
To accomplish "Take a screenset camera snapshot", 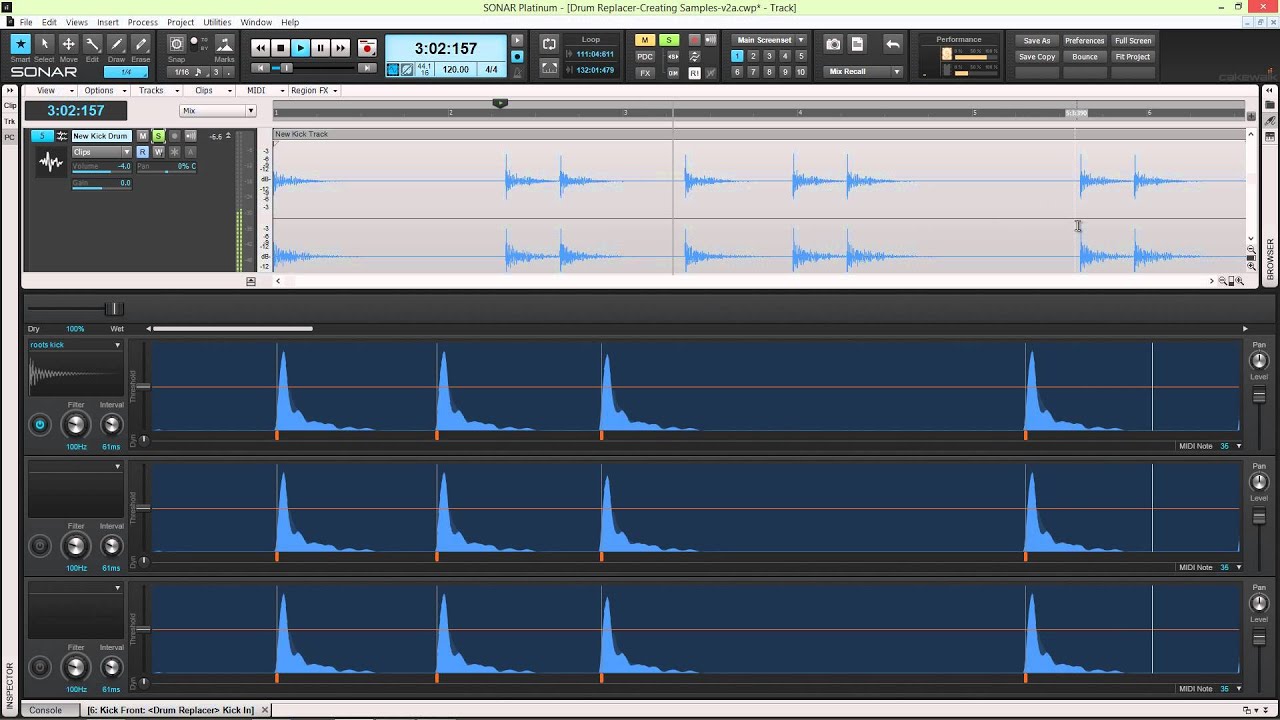I will (x=833, y=44).
